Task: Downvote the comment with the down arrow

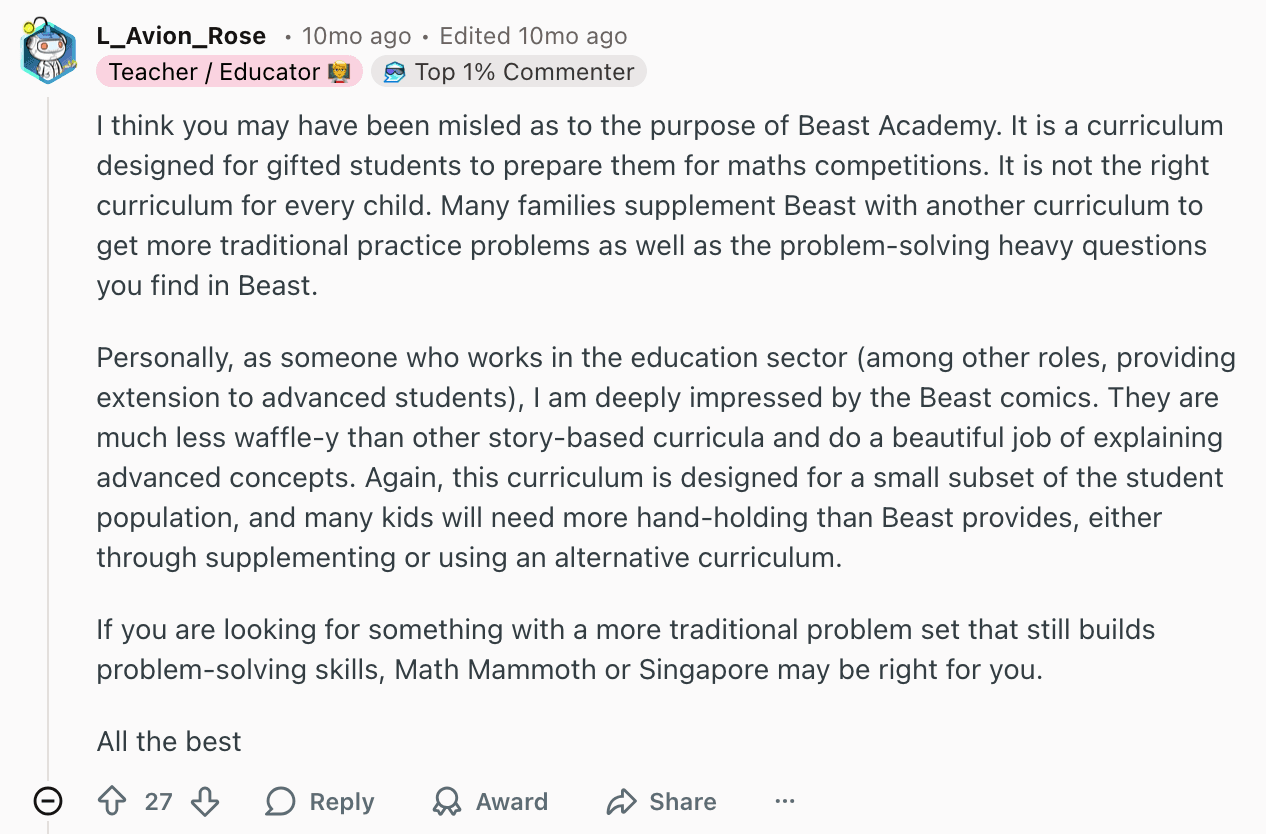Action: tap(203, 801)
